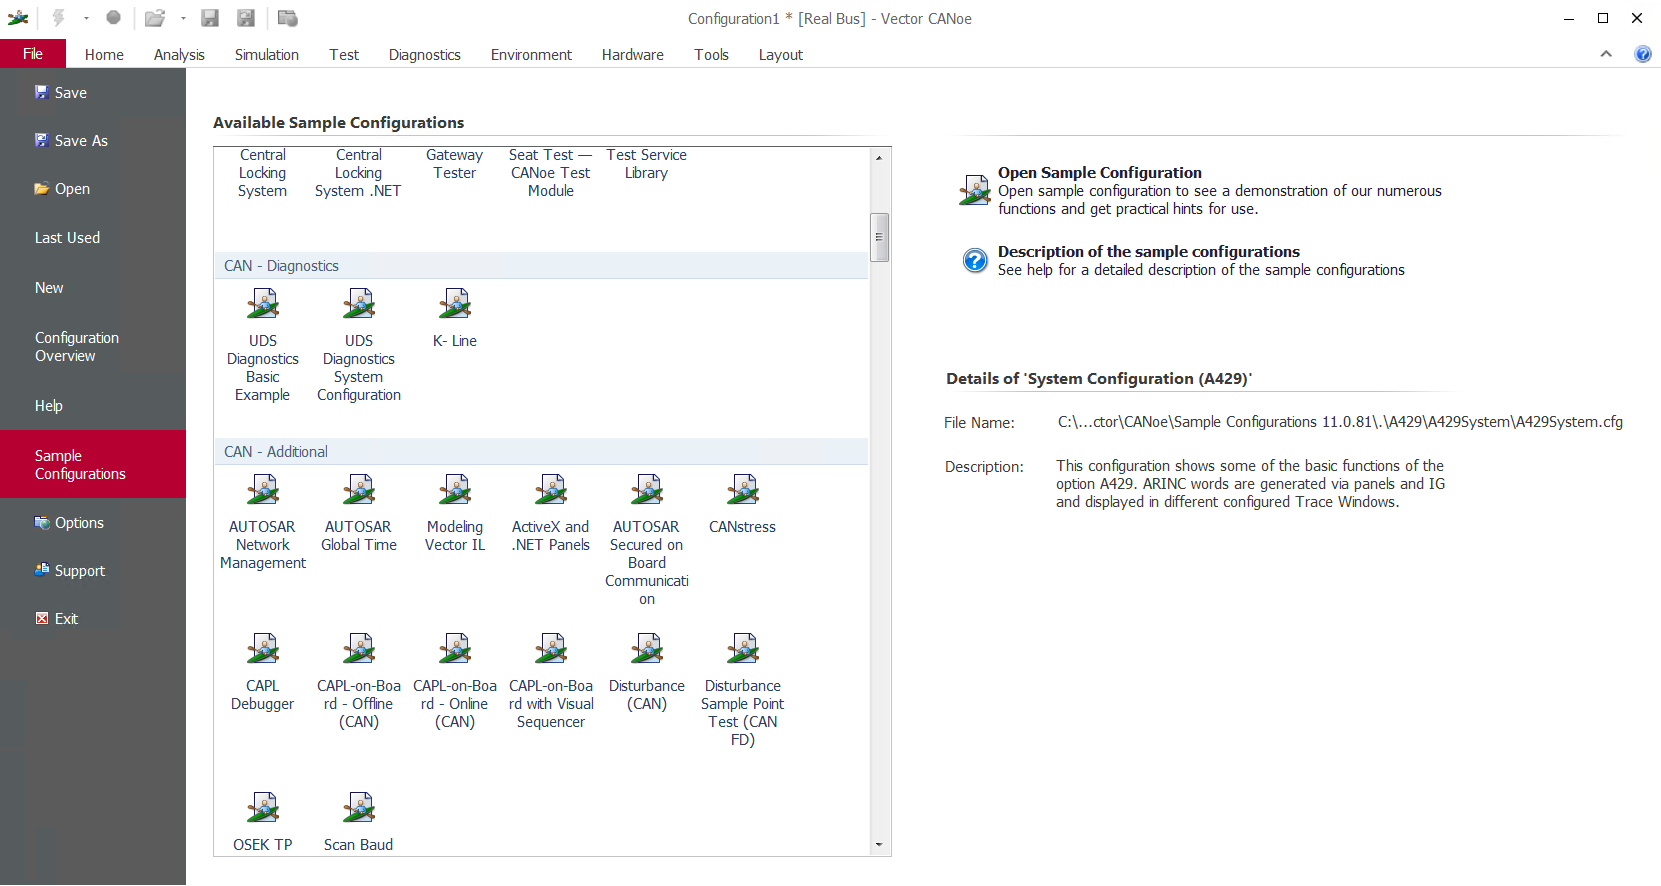
Task: Open the Analysis ribbon tab
Action: 179,55
